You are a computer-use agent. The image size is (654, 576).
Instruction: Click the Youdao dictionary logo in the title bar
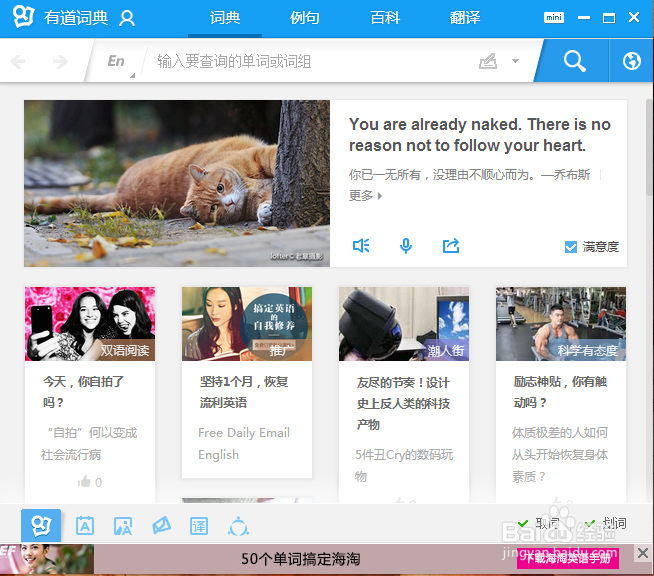pos(23,17)
